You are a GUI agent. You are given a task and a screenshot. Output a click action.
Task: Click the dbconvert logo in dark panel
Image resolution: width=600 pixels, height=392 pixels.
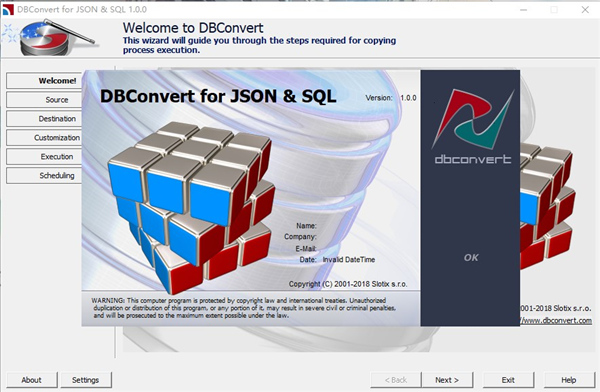[x=473, y=127]
